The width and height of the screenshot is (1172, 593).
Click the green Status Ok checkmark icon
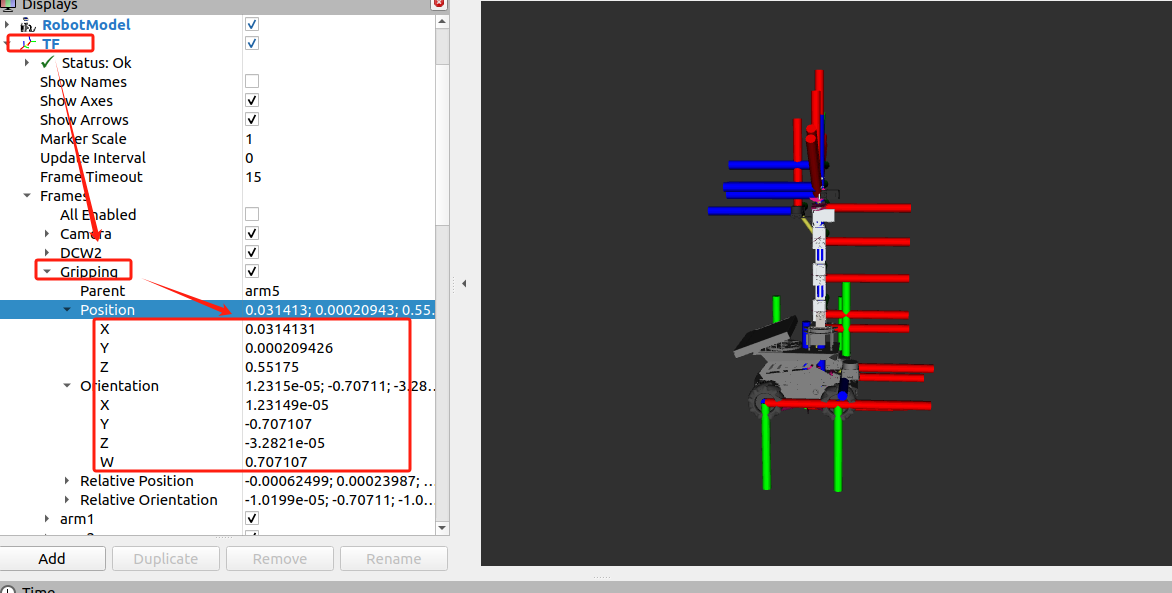click(x=48, y=62)
